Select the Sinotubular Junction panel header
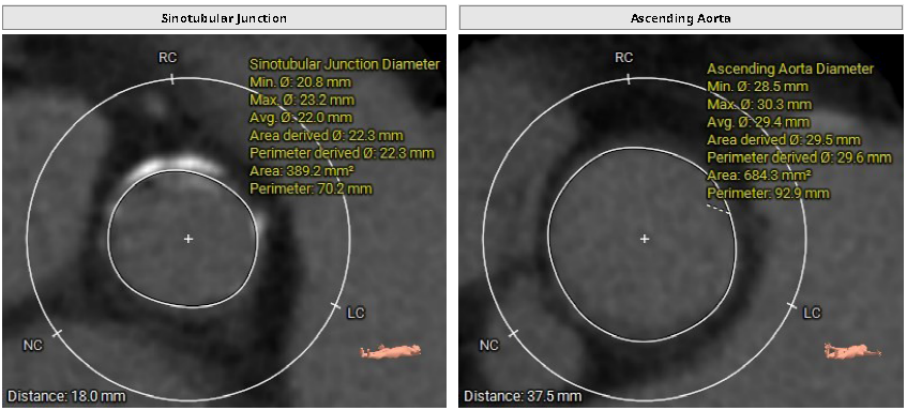The width and height of the screenshot is (908, 412). pyautogui.click(x=224, y=18)
